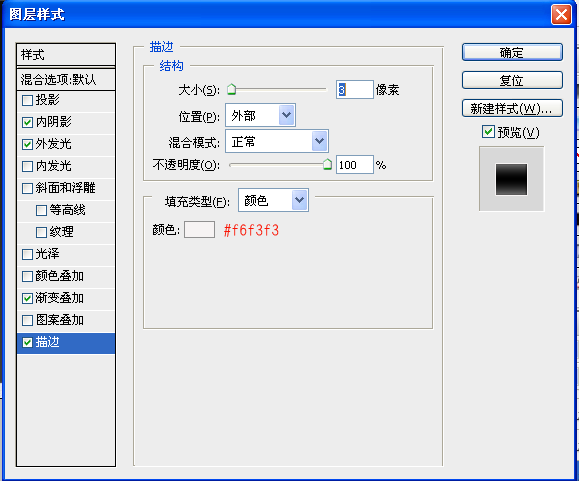
Task: Expand the 混合模式 blend mode dropdown
Action: click(277, 141)
